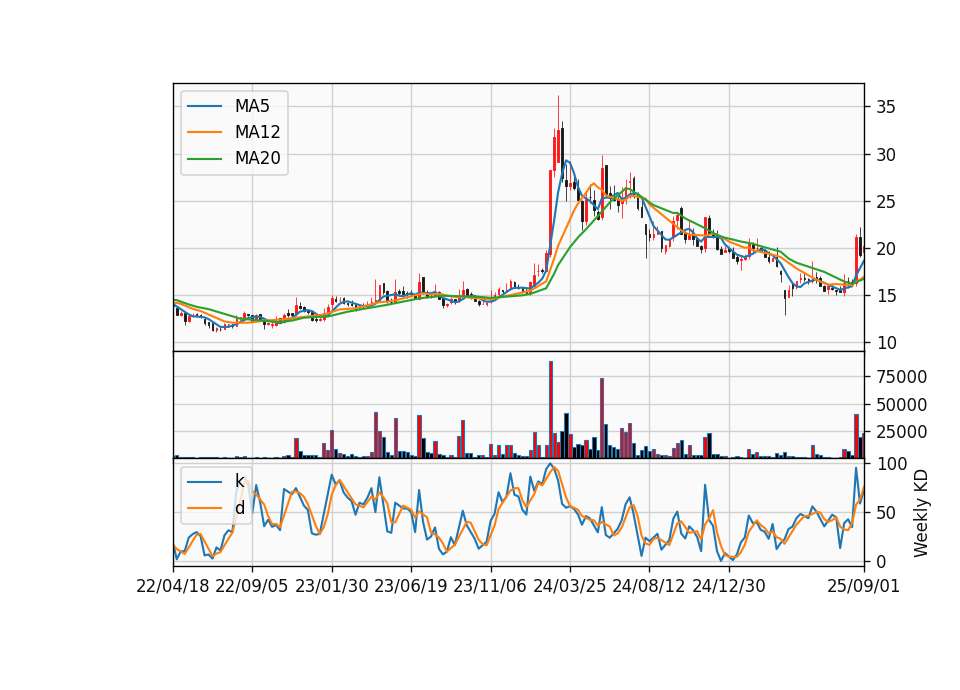Viewport: 960px width, 690px height.
Task: Click the price axis value 15
Action: coord(886,296)
